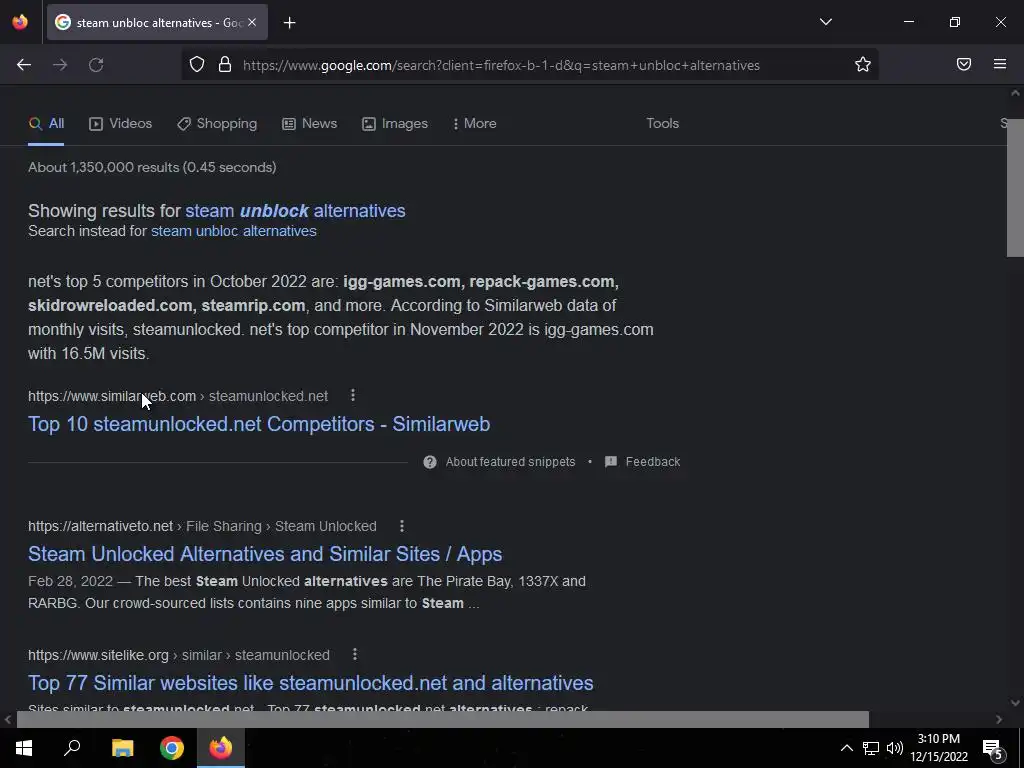Image resolution: width=1024 pixels, height=768 pixels.
Task: Open the Windows Start menu
Action: (x=24, y=748)
